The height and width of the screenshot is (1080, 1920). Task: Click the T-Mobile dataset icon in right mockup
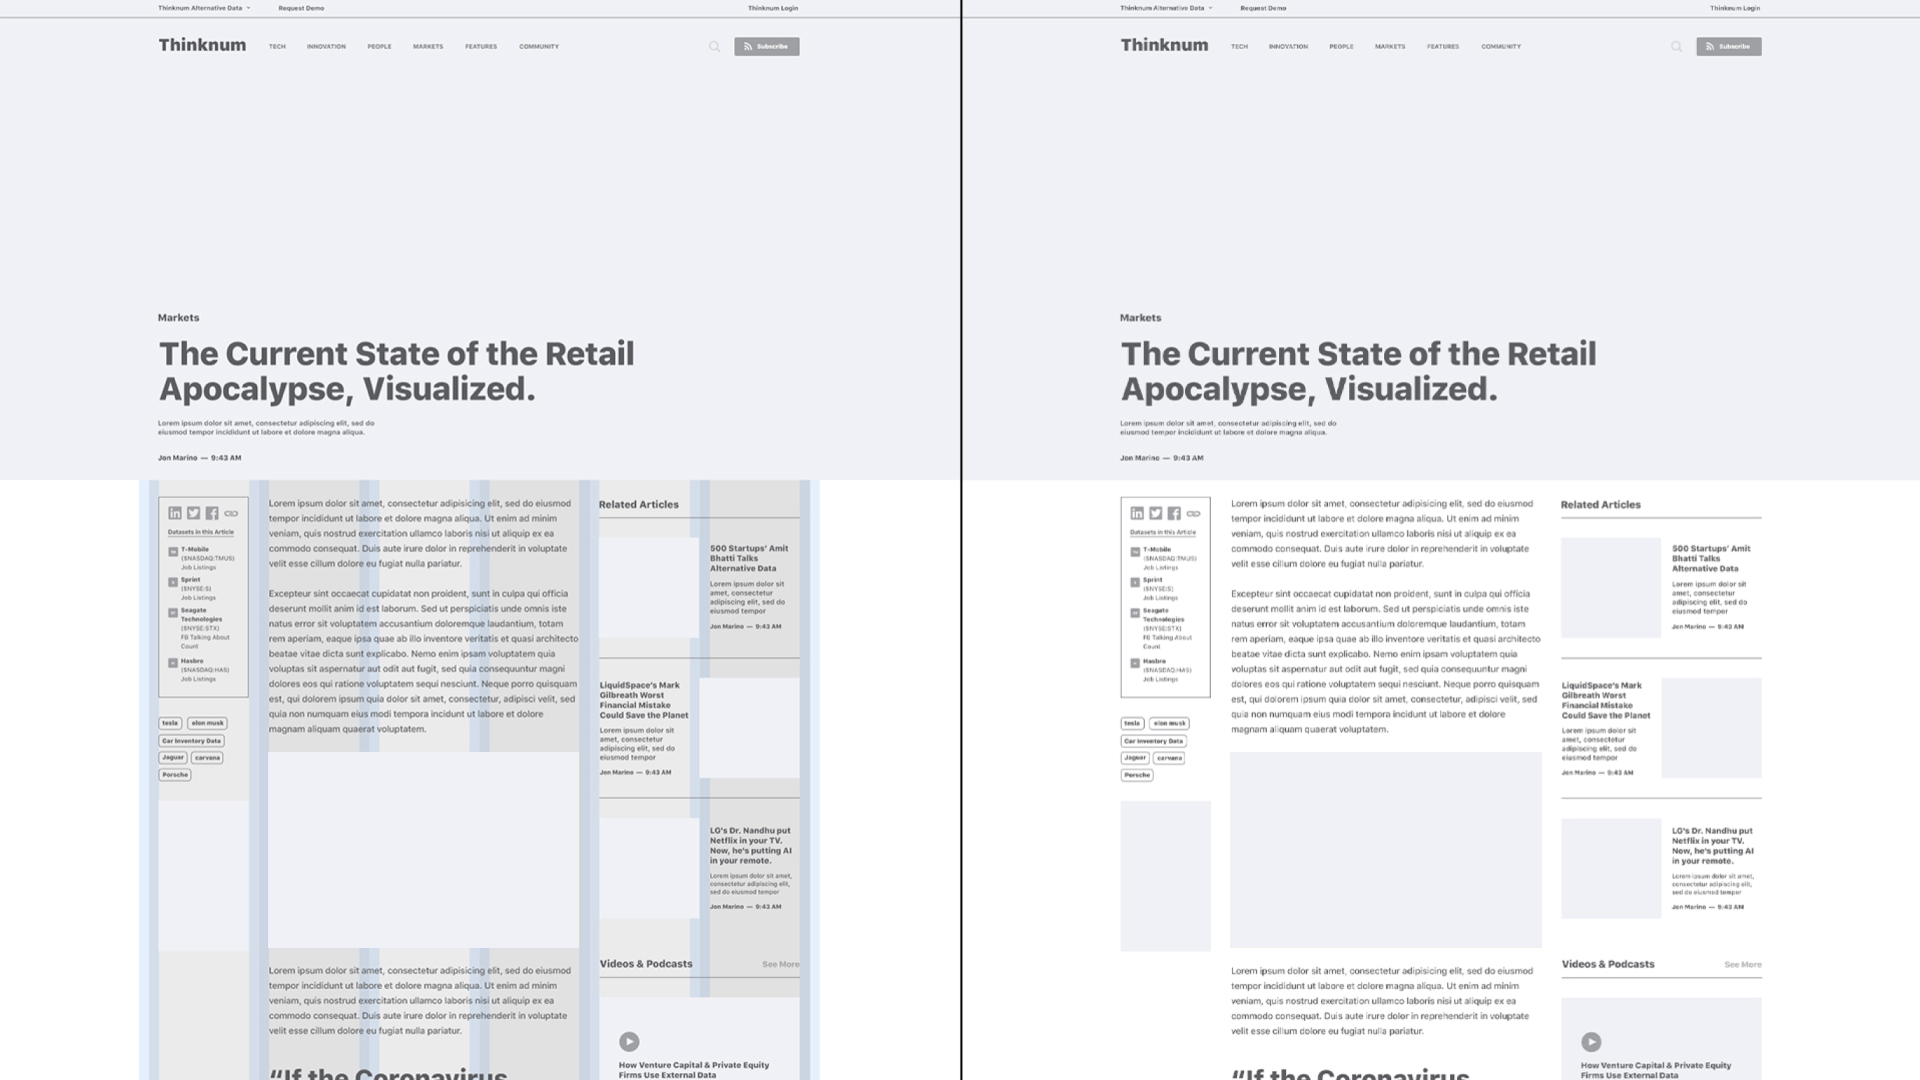[1135, 552]
